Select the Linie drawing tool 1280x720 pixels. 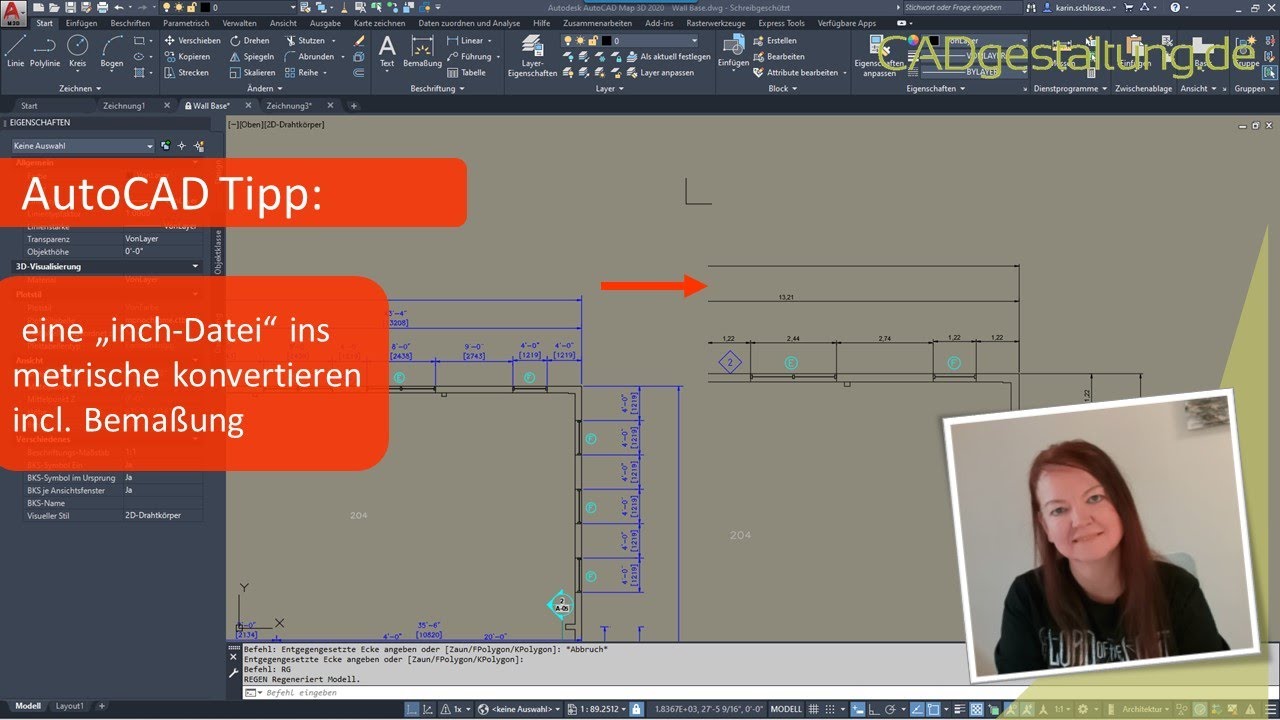pos(15,51)
